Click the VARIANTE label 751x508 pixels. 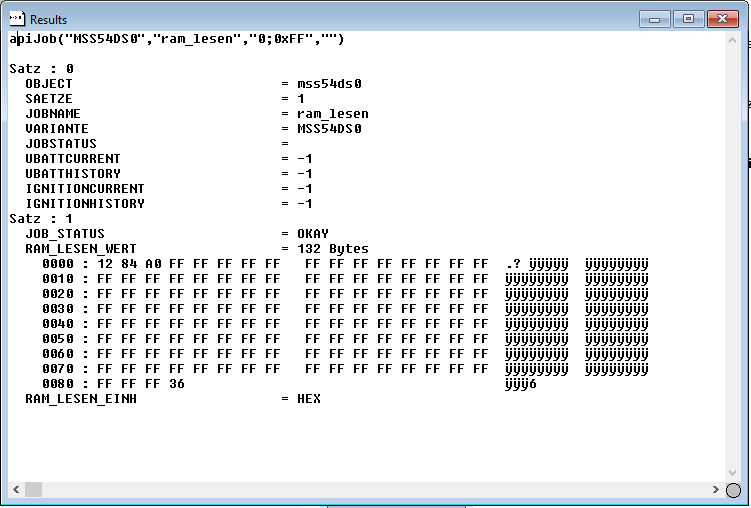(57, 129)
